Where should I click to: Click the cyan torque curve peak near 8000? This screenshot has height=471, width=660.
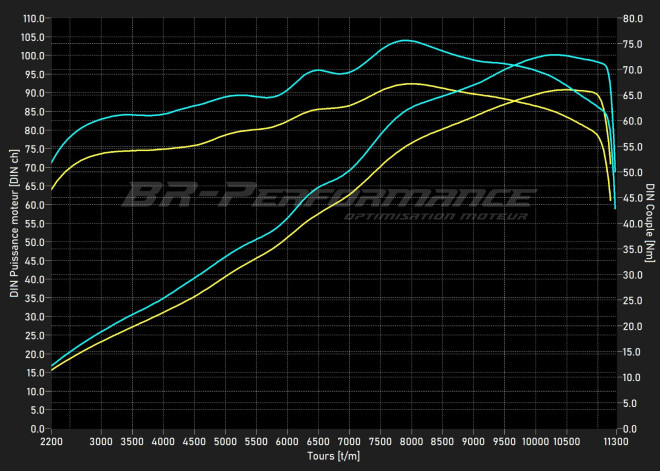point(405,41)
